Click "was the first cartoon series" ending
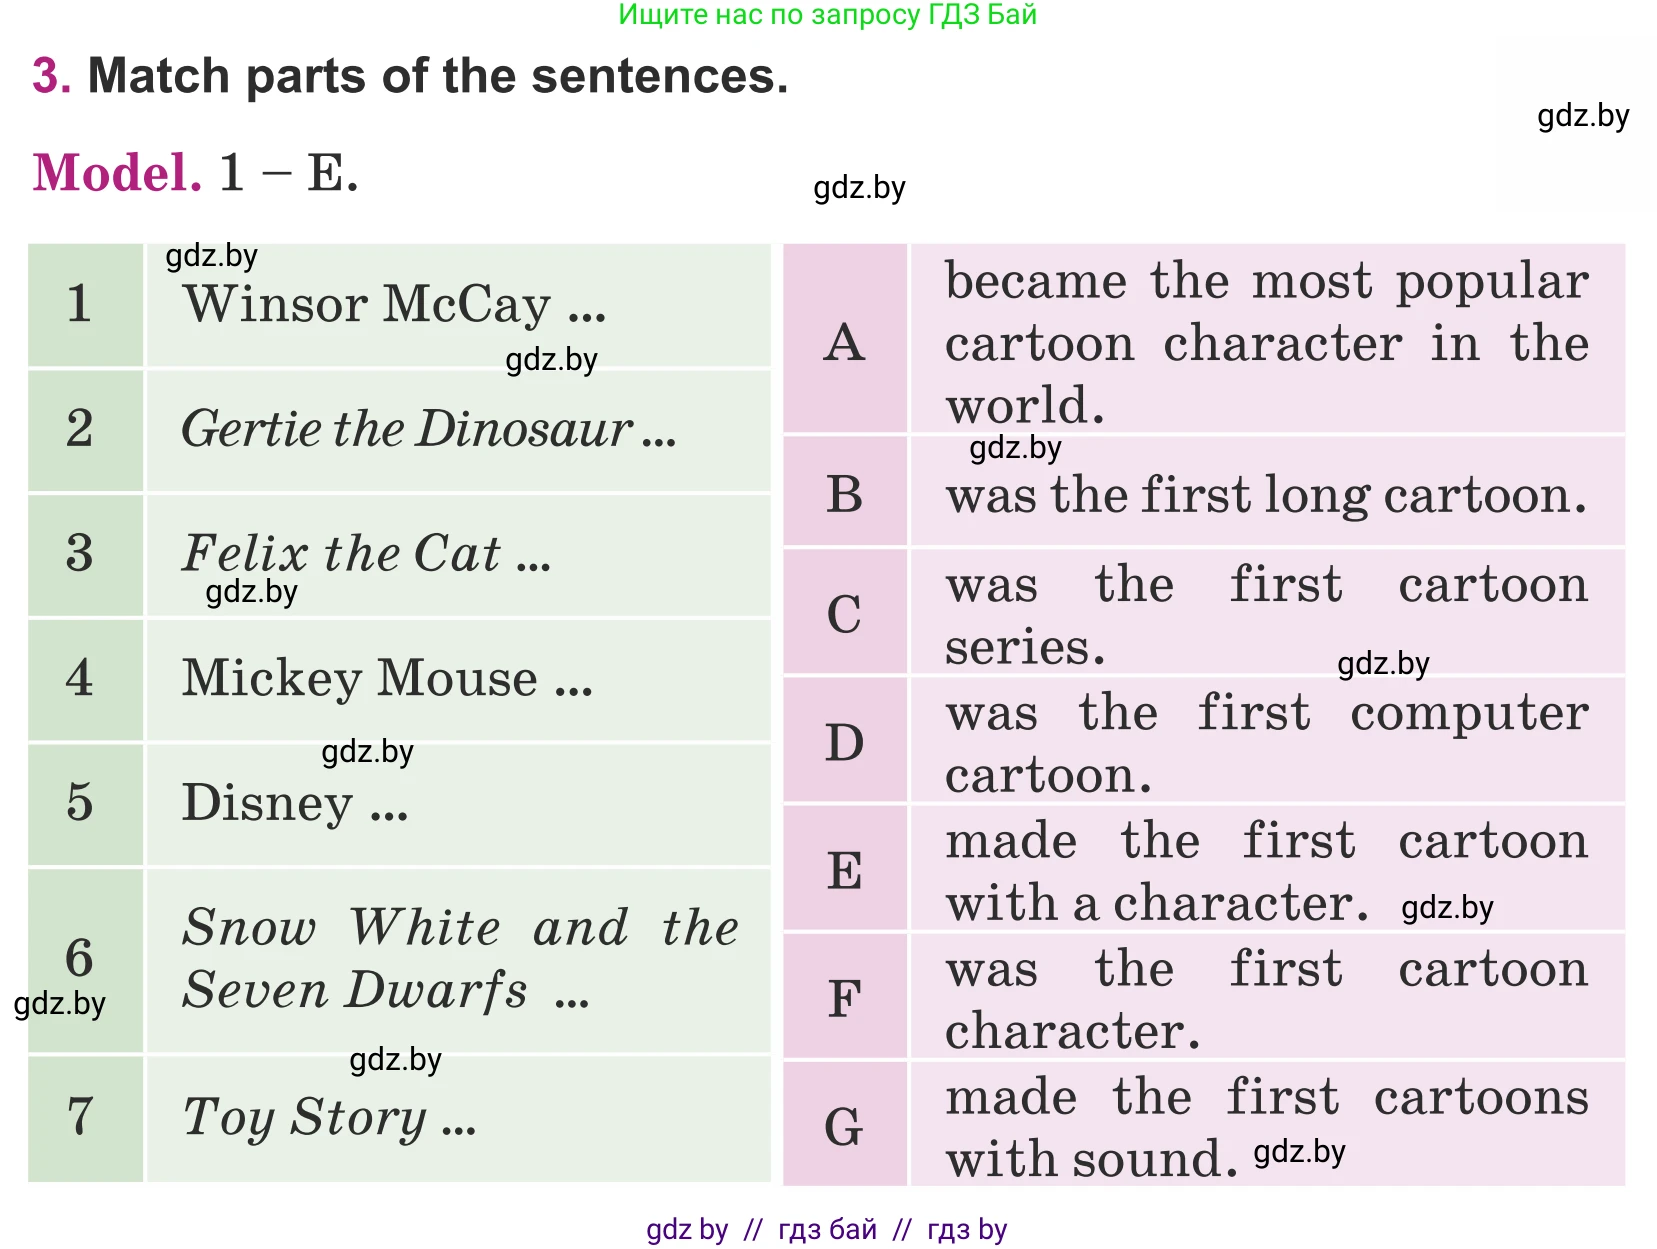Image resolution: width=1657 pixels, height=1249 pixels. (1265, 615)
